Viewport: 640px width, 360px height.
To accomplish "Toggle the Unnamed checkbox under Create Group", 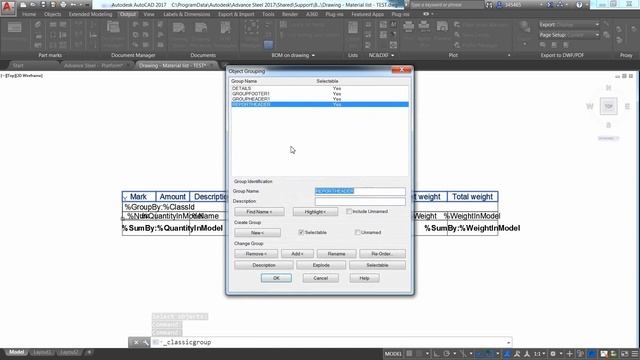I will pos(358,232).
